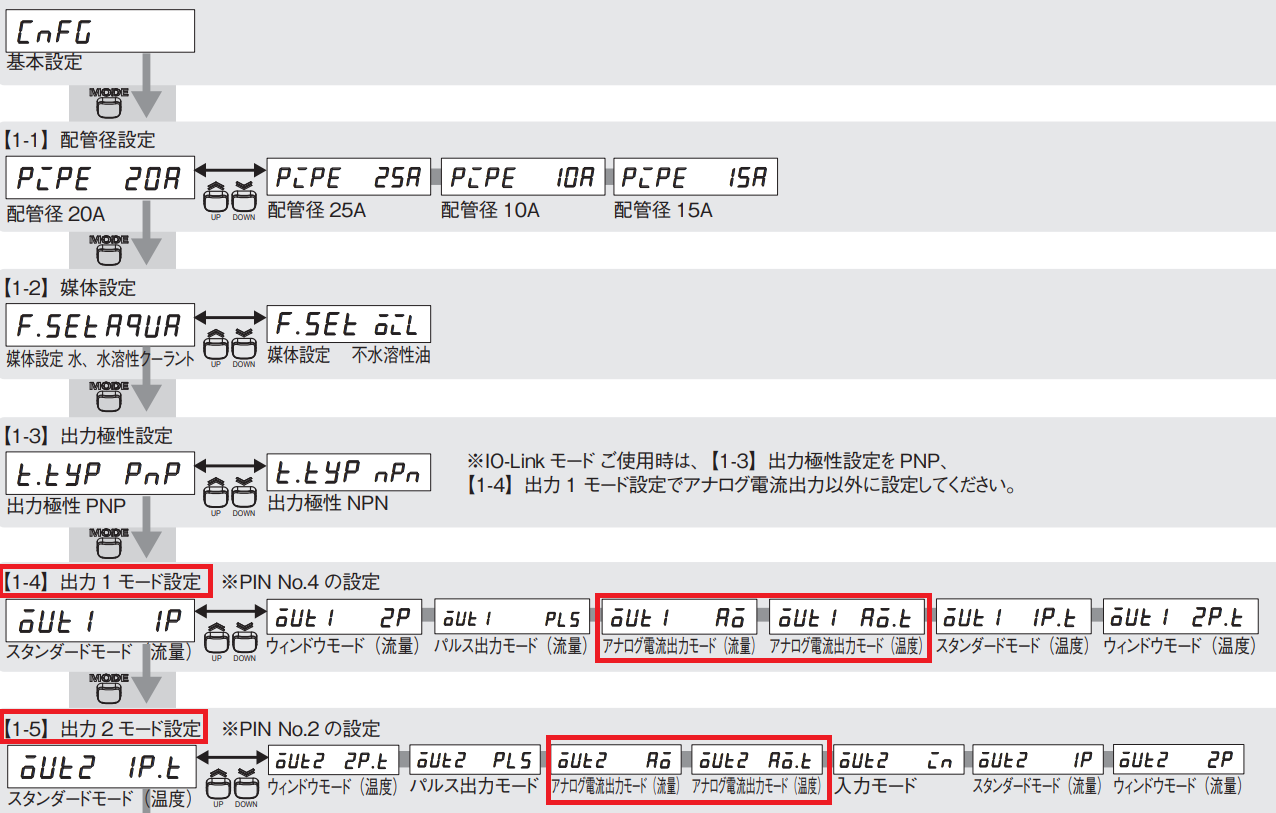Click the 媒体設定 不水溶性油 caption

[x=349, y=355]
